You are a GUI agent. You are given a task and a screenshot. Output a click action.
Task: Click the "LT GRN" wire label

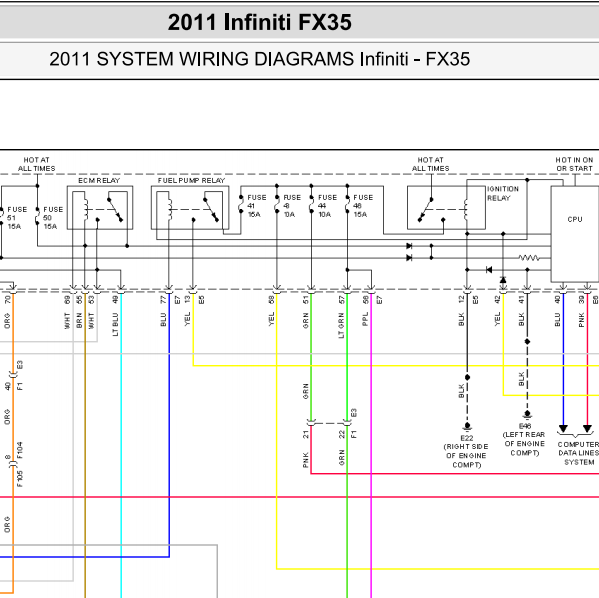click(341, 326)
